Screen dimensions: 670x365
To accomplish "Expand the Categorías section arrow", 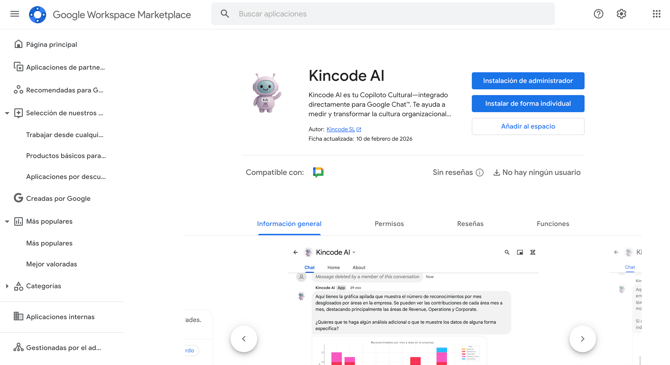I will click(x=7, y=286).
